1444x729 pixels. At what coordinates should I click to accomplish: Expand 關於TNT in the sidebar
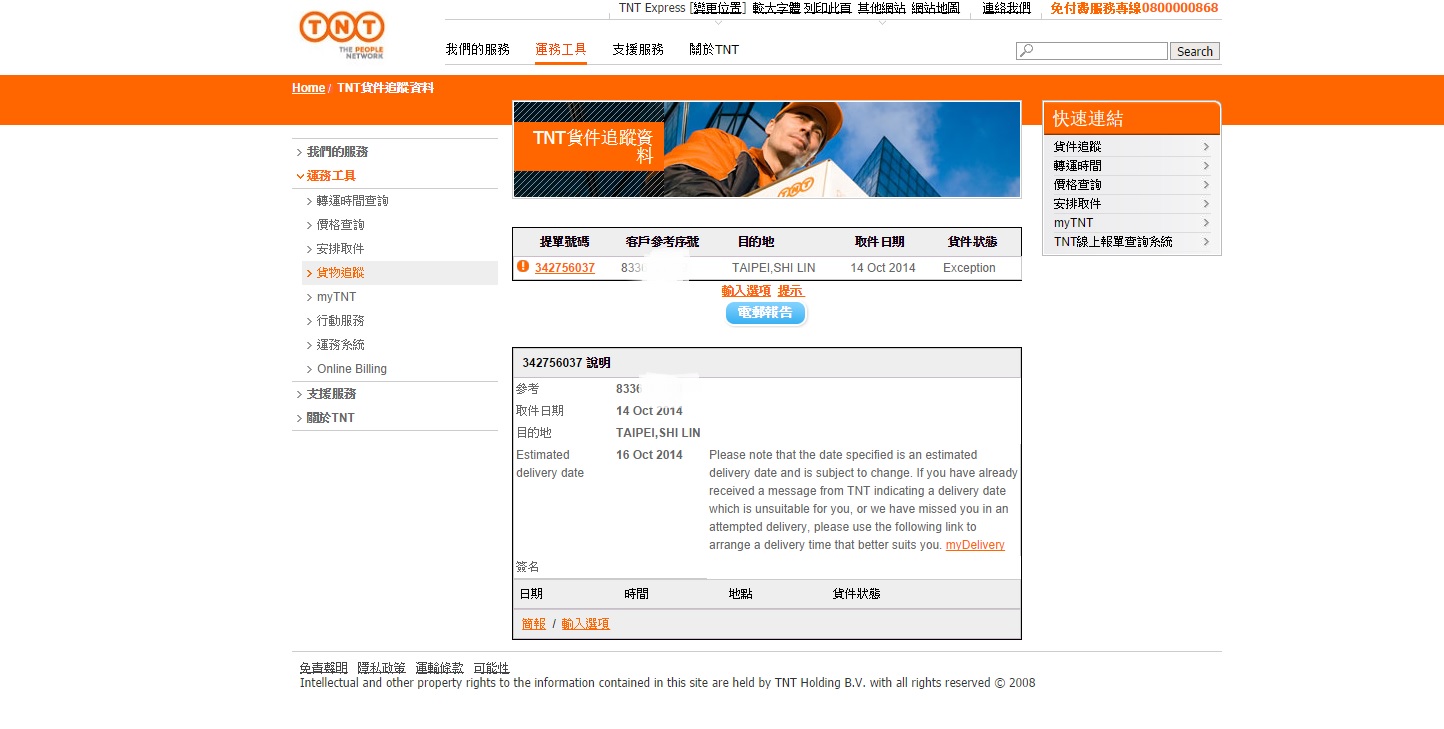(x=330, y=418)
